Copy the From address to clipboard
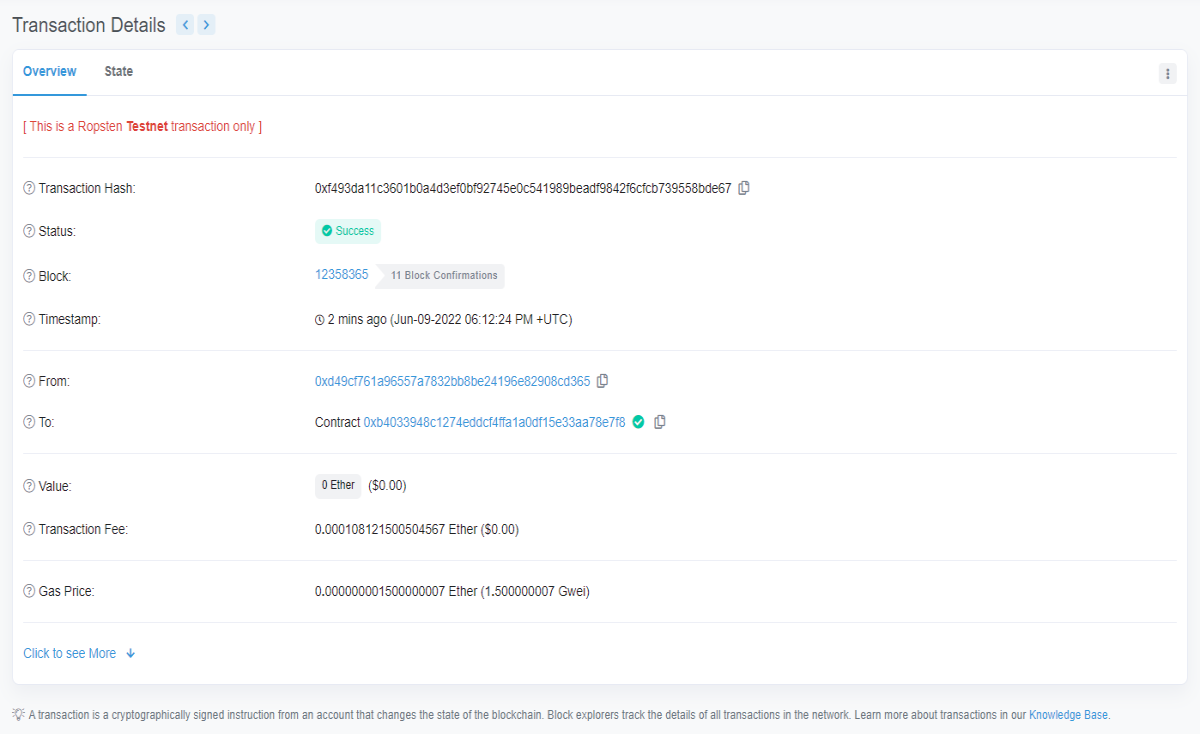The image size is (1200, 734). [x=603, y=381]
